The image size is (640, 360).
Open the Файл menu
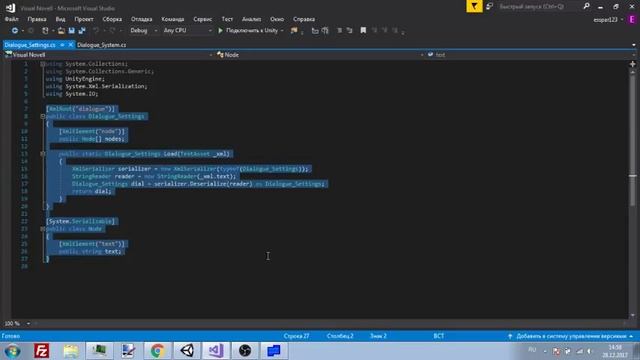12,19
